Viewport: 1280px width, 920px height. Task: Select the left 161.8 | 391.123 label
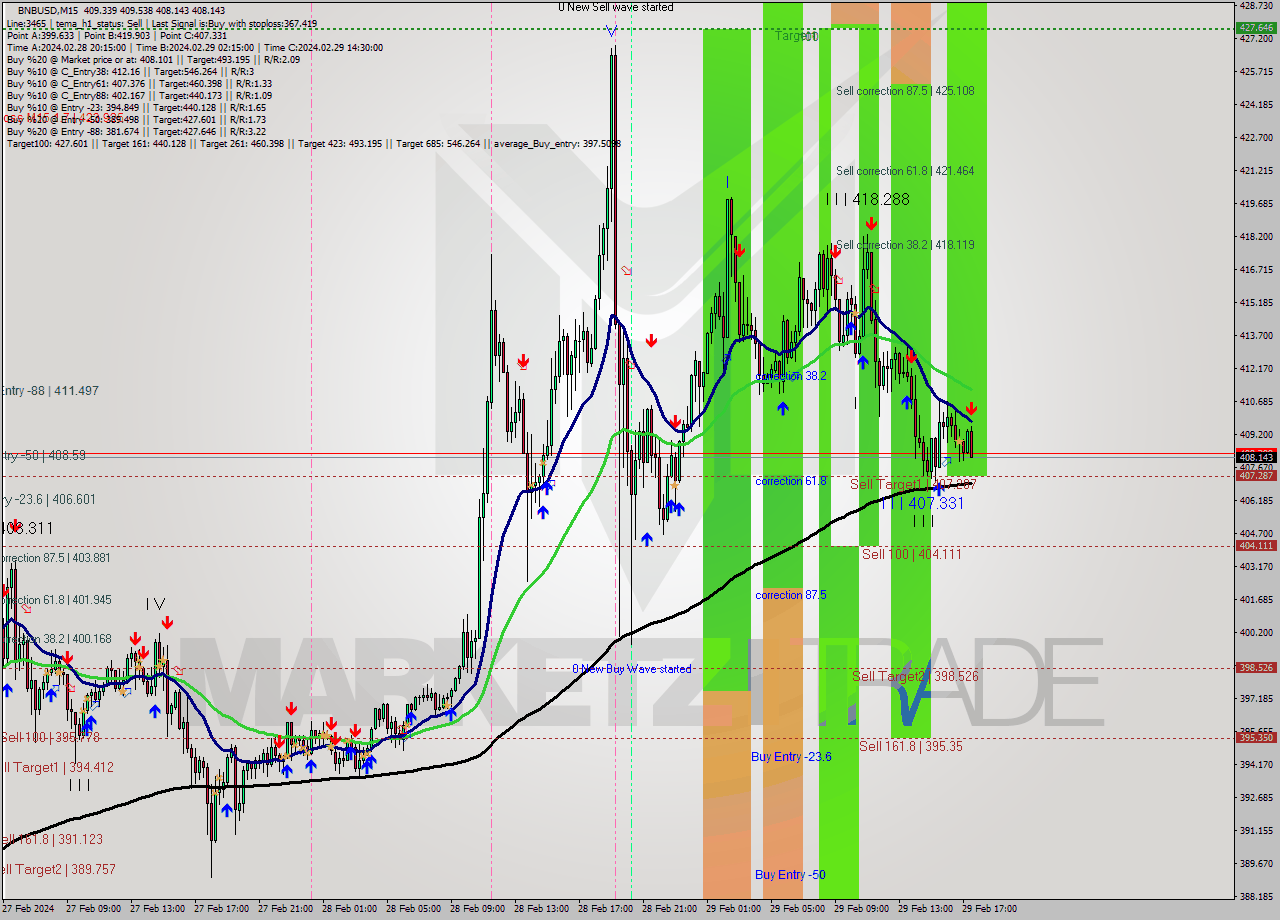(x=51, y=840)
